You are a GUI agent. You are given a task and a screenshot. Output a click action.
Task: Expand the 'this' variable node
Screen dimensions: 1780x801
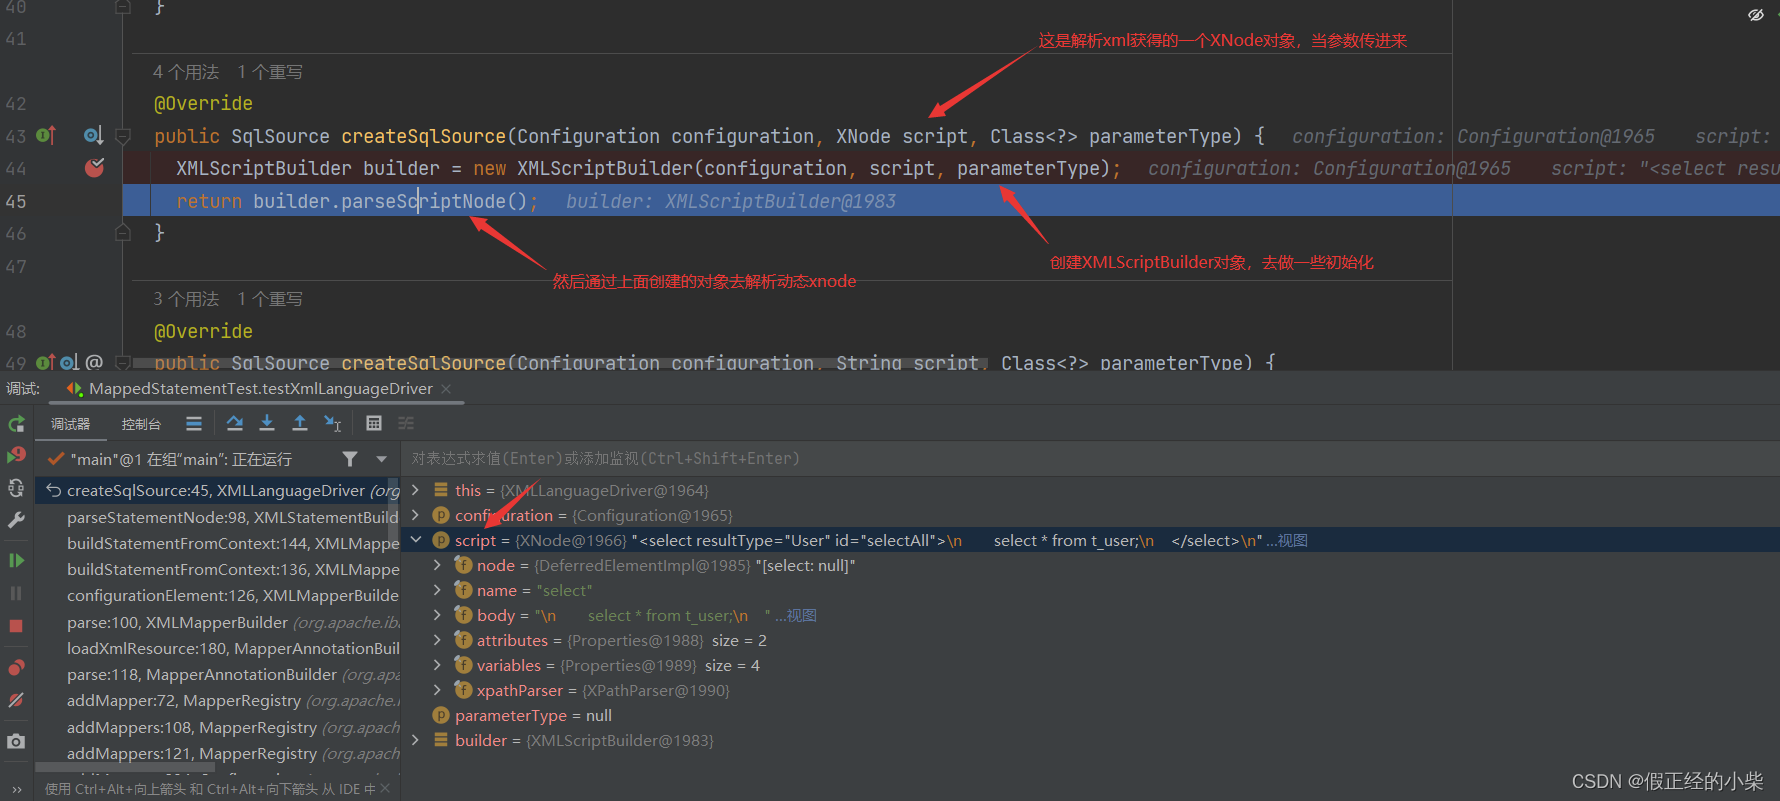pos(415,490)
